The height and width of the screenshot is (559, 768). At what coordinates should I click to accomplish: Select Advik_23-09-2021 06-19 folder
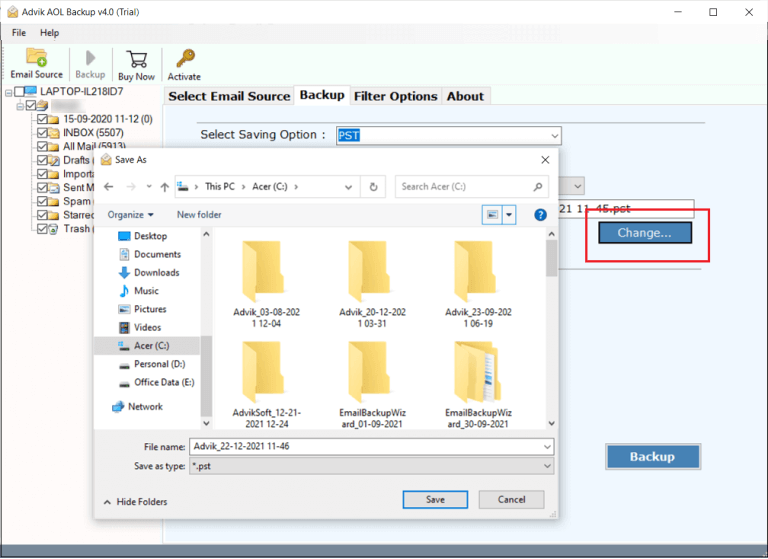click(x=478, y=285)
